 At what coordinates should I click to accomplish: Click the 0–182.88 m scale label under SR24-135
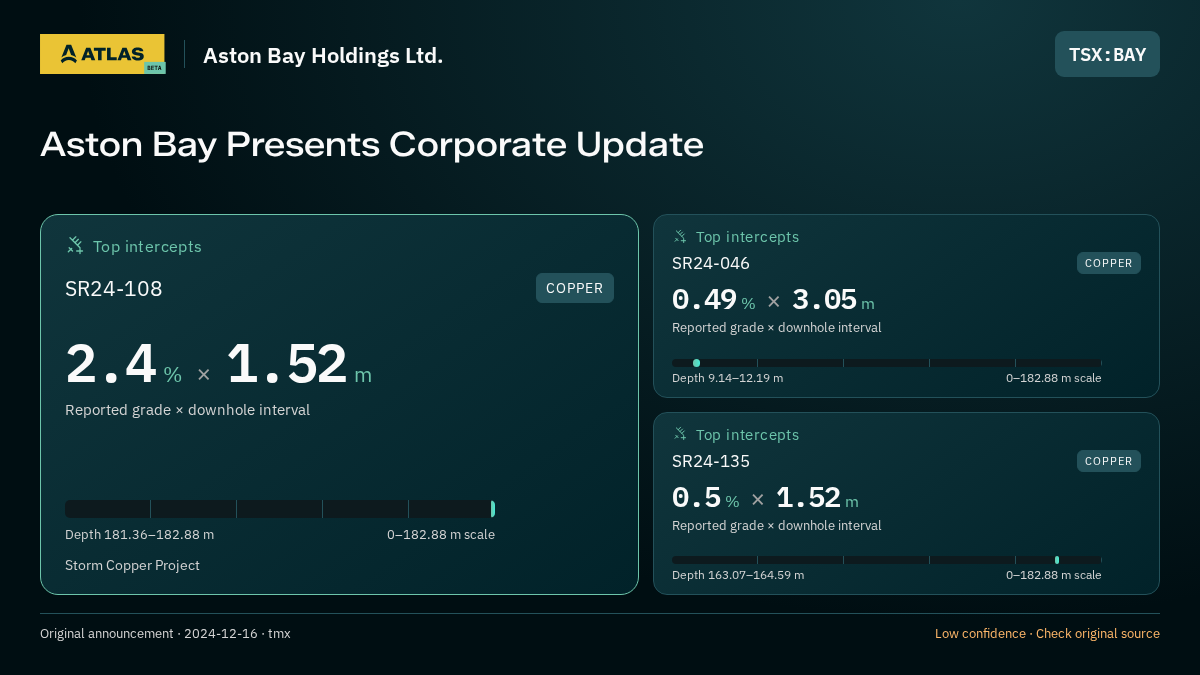(1053, 575)
